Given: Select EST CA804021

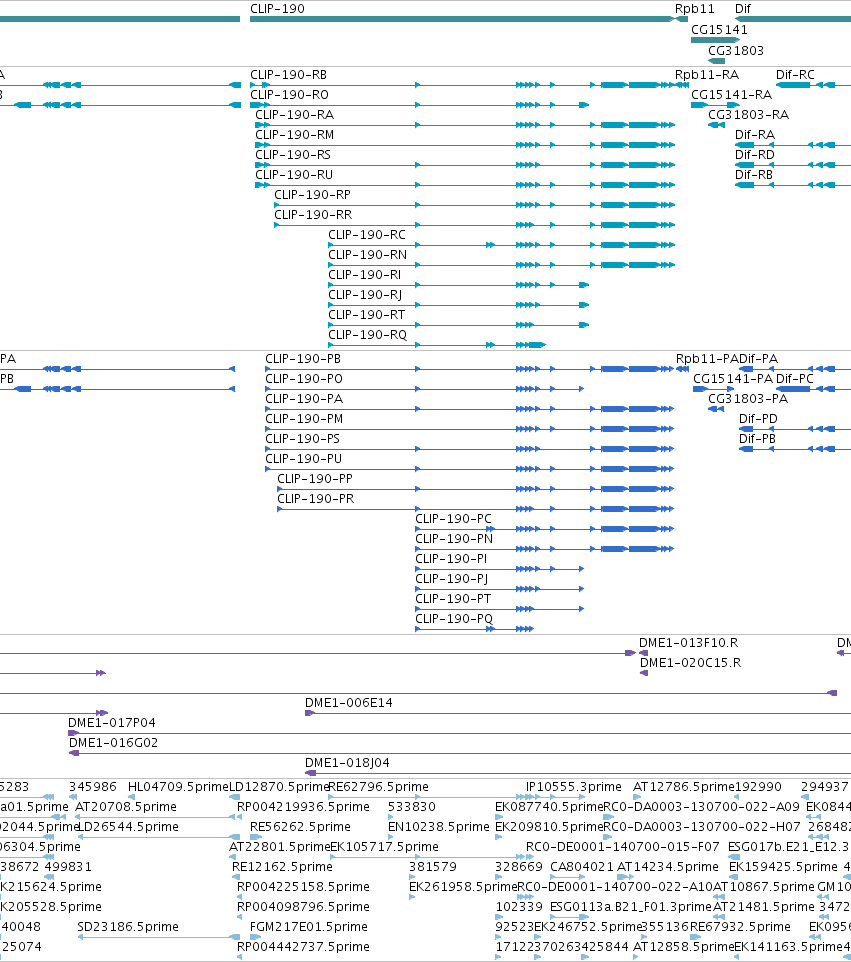Looking at the screenshot, I should (x=582, y=867).
